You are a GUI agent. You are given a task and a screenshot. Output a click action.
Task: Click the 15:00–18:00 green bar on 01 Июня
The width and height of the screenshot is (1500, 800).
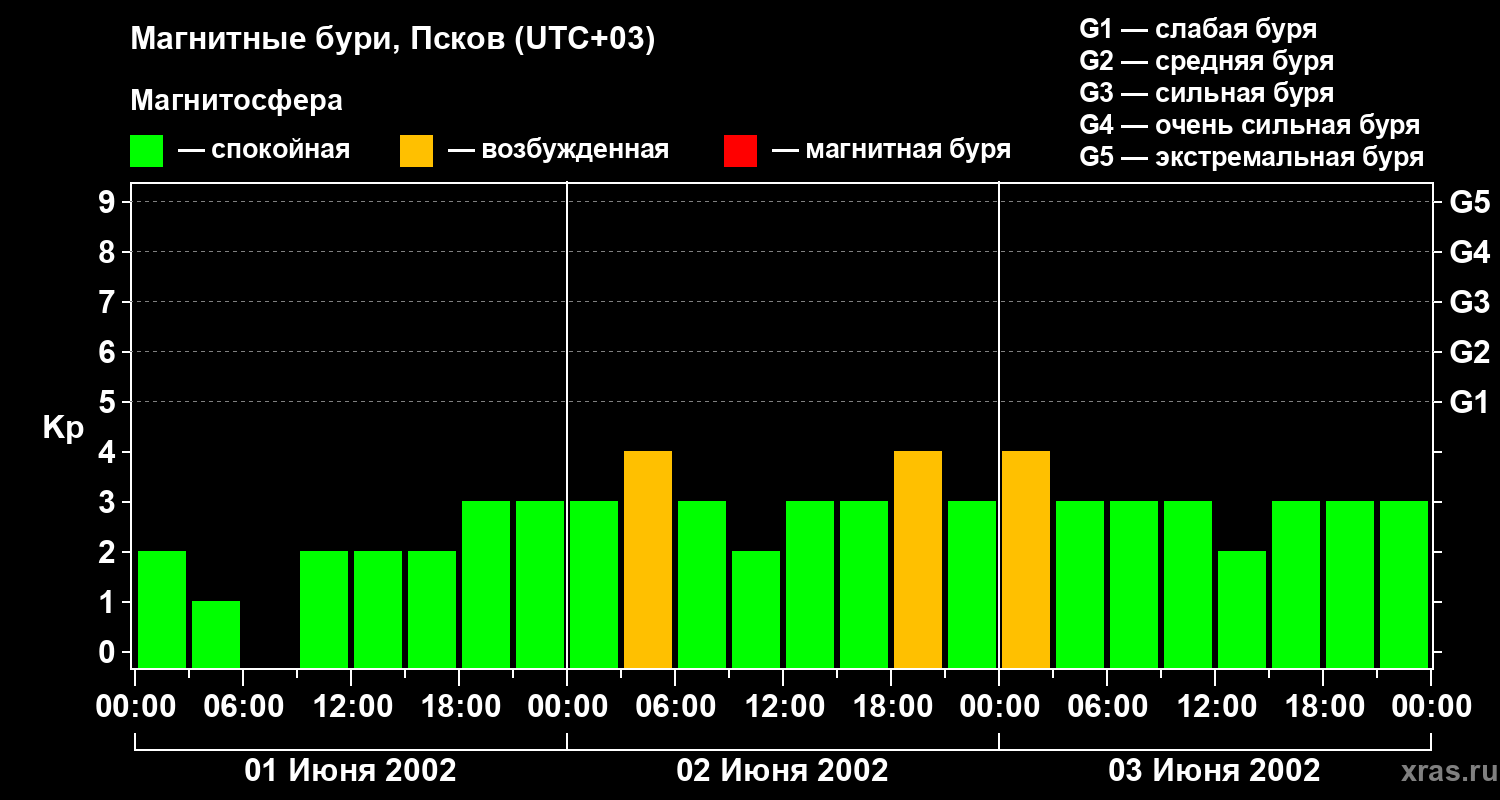432,609
